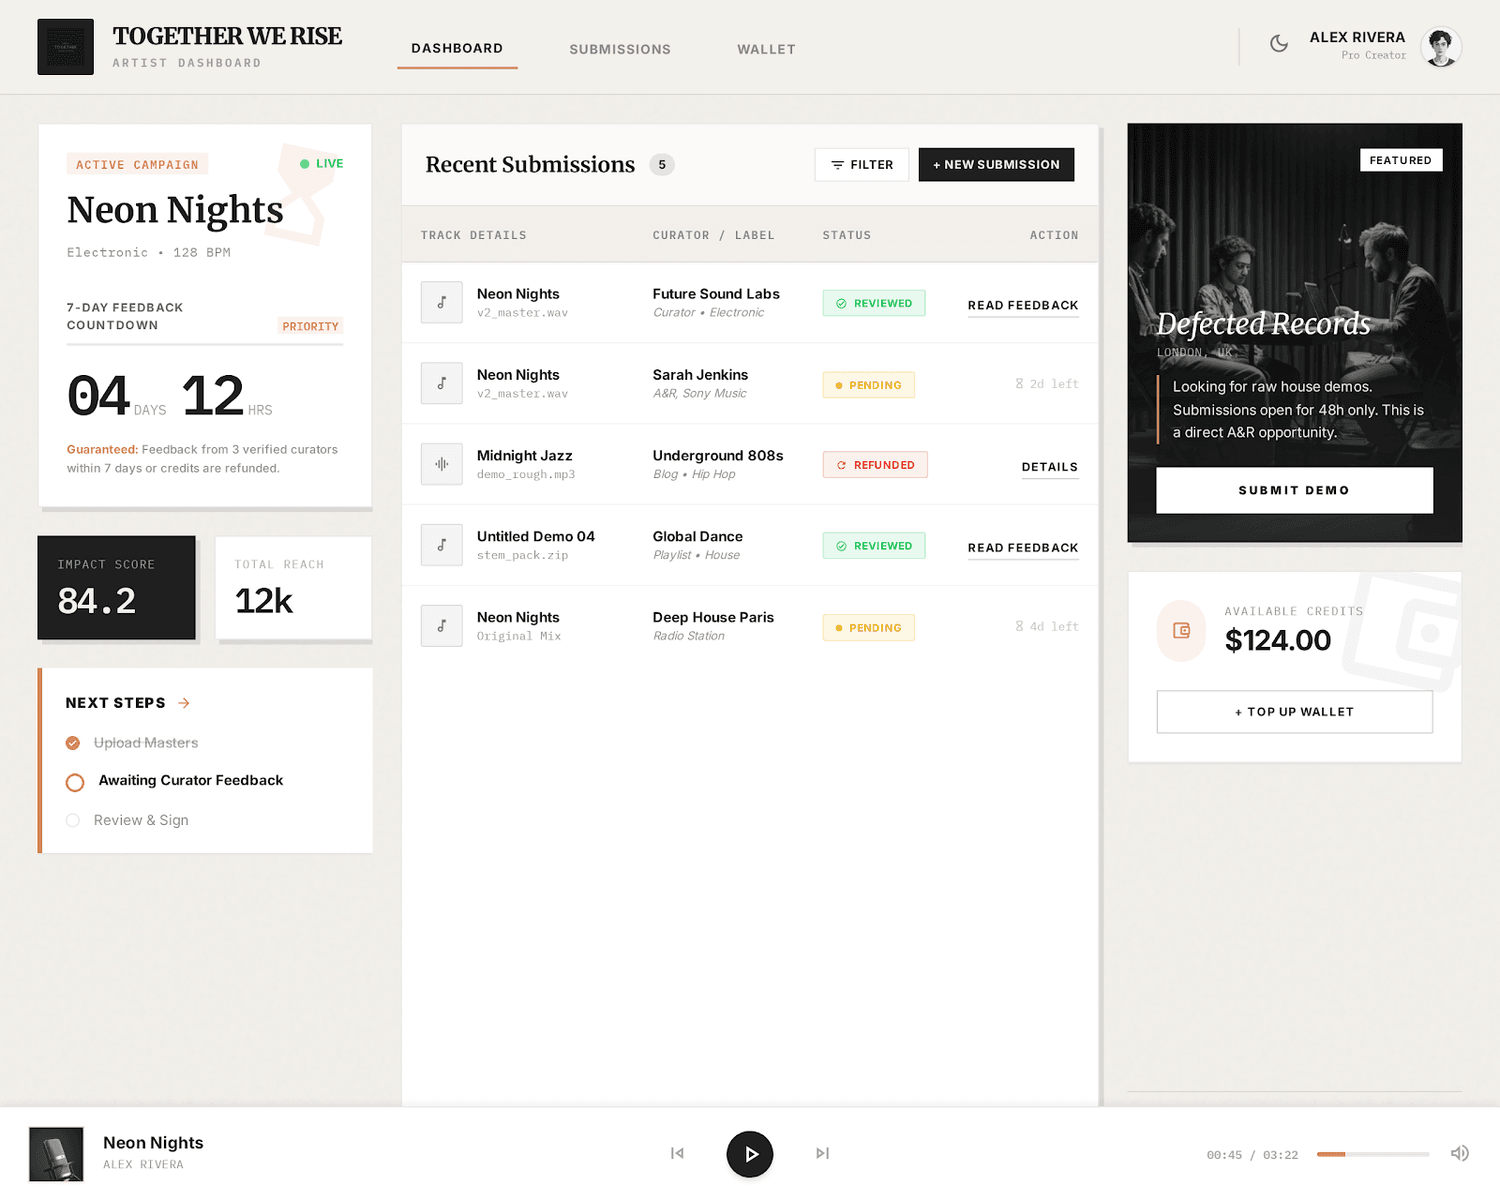This screenshot has width=1500, height=1200.
Task: Select the waveform icon on the Midnight Jazz row
Action: coord(441,464)
